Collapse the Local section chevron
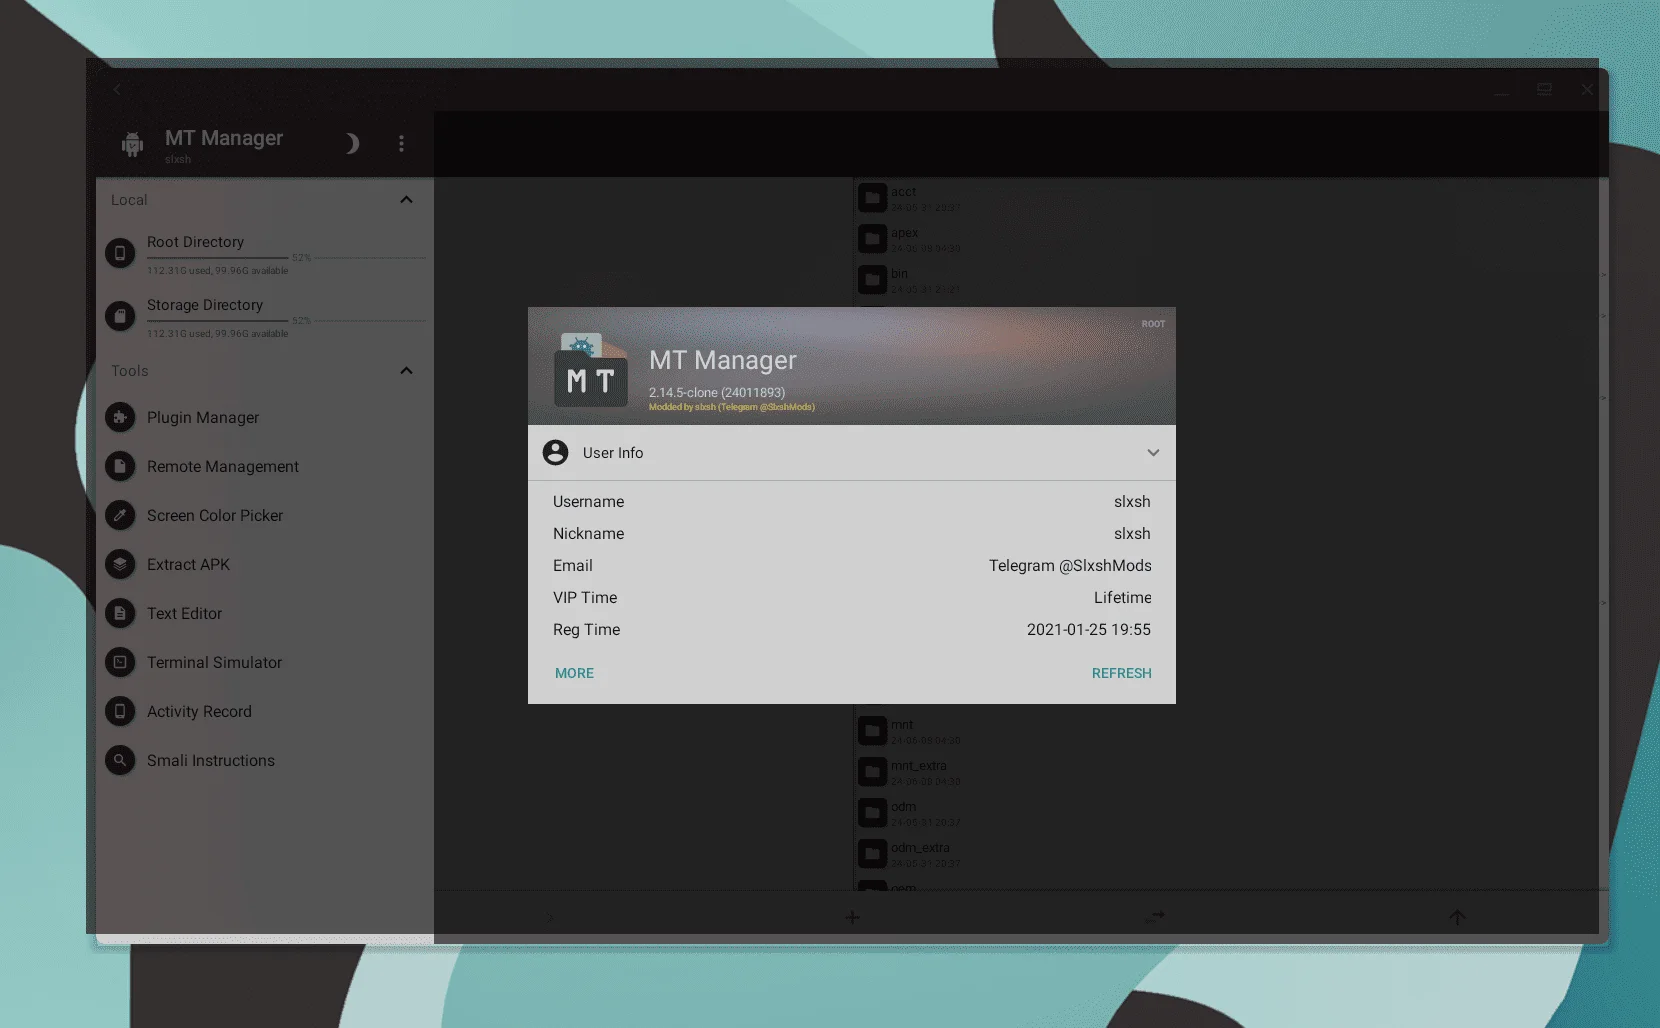Screen dimensions: 1660x1028 click(406, 200)
